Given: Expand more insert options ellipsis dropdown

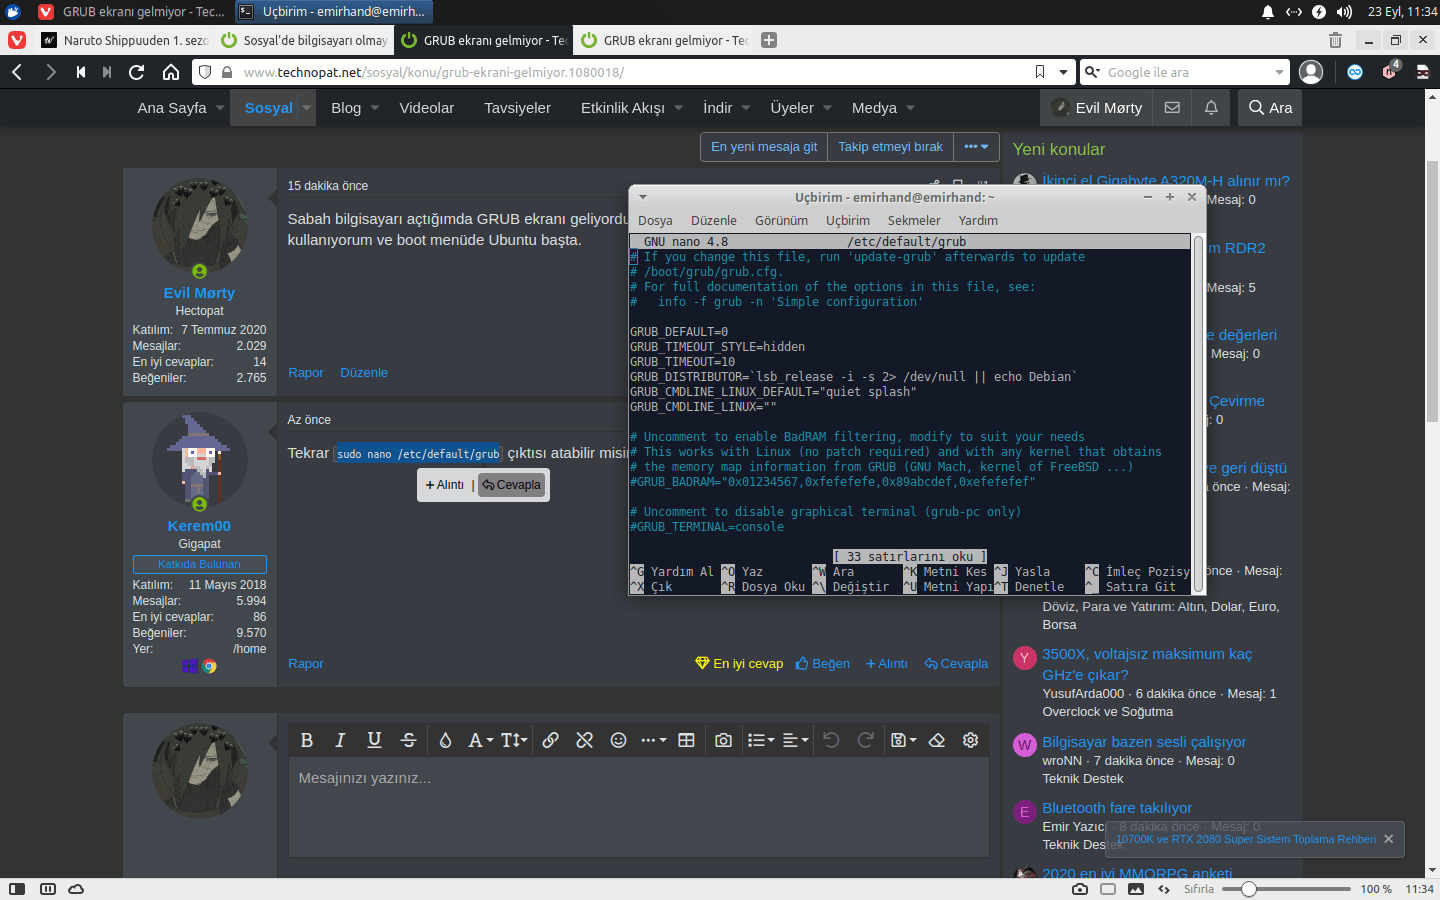Looking at the screenshot, I should [653, 740].
